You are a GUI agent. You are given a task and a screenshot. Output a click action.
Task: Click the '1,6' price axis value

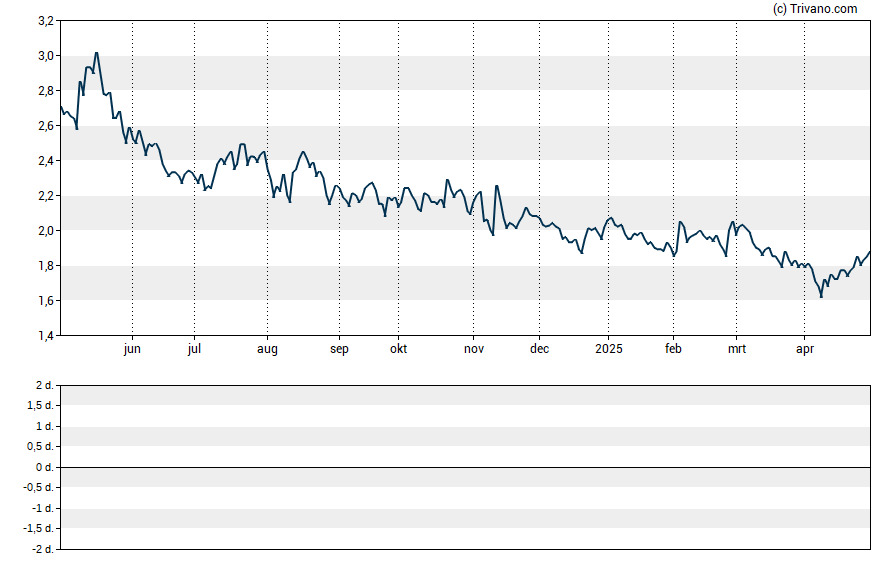point(46,301)
